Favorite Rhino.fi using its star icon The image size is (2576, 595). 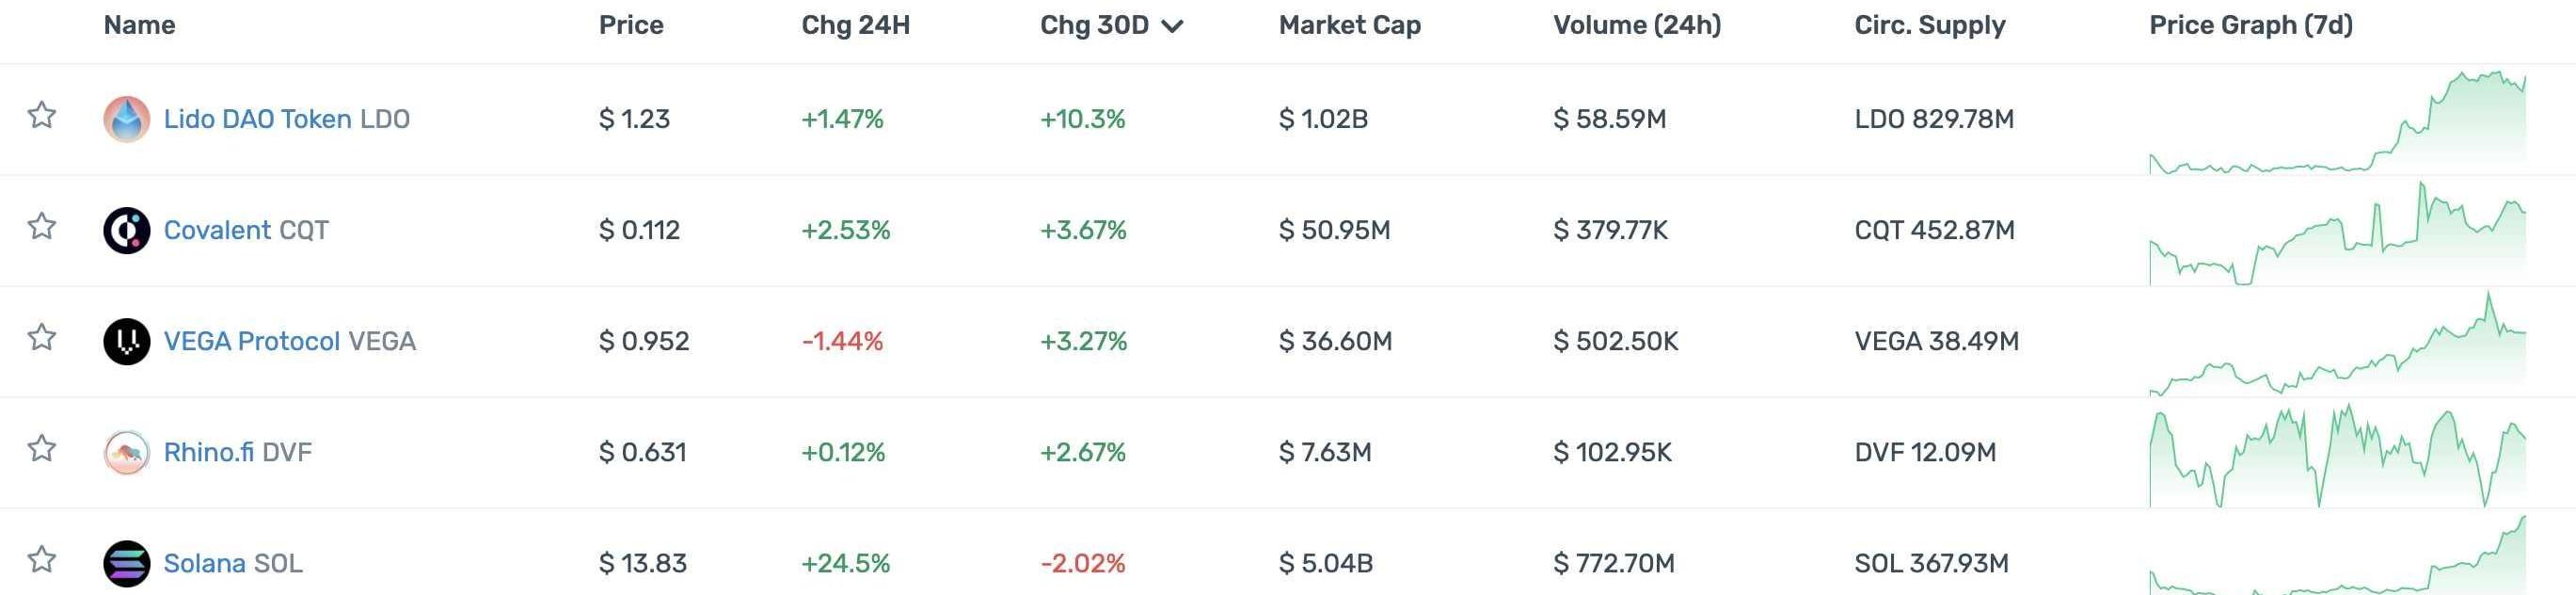click(41, 448)
